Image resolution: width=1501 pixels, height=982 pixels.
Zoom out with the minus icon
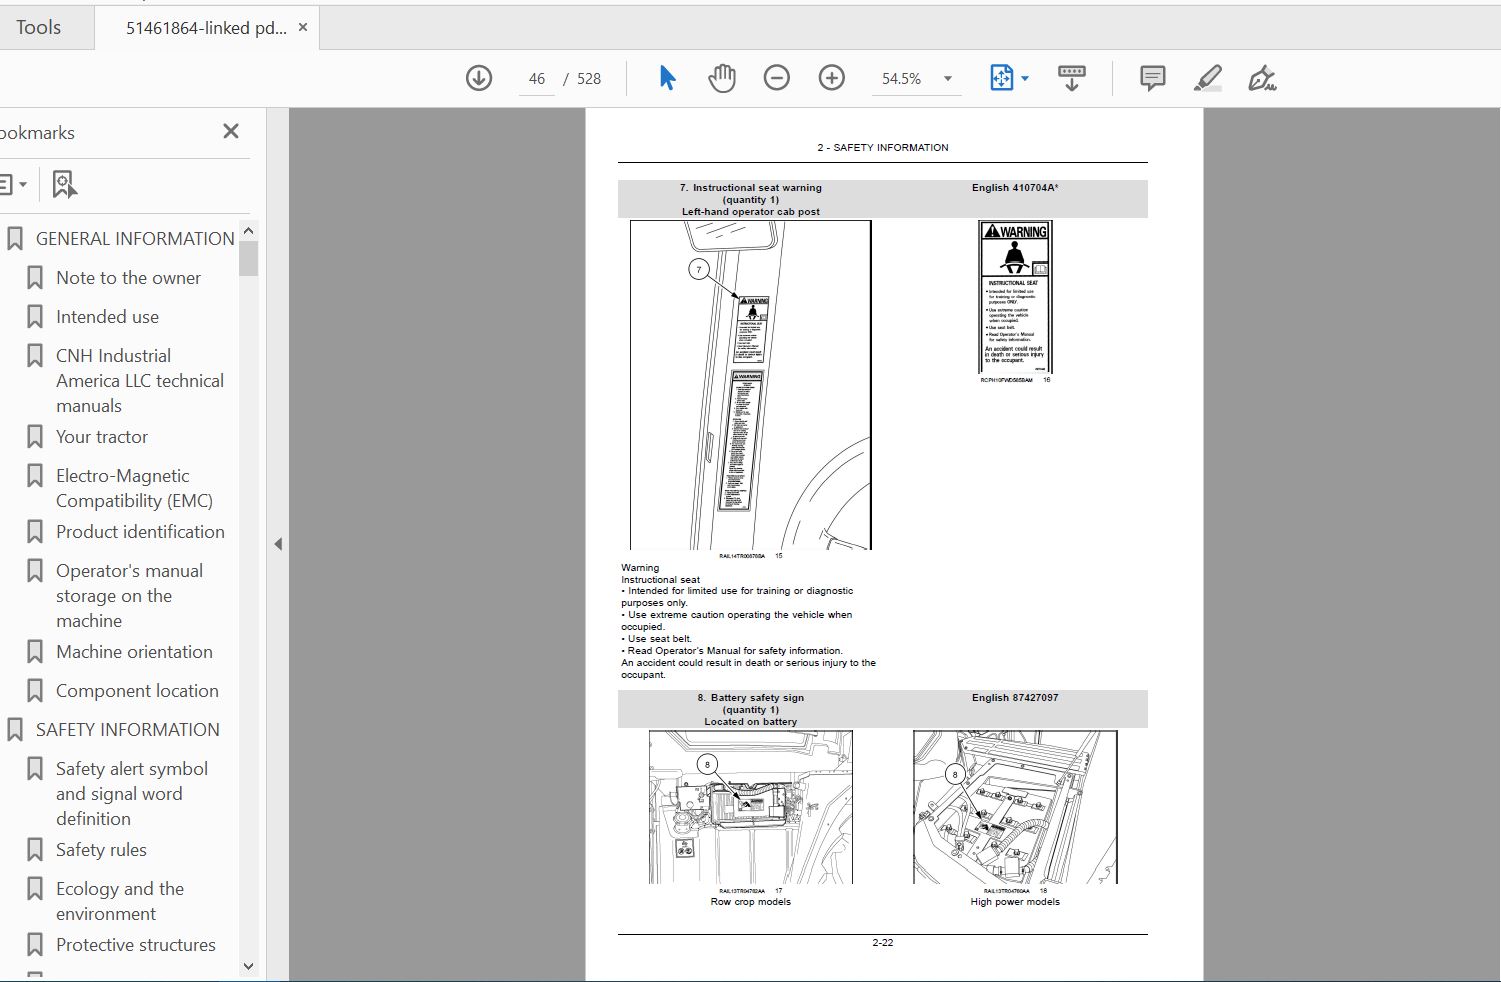point(777,78)
